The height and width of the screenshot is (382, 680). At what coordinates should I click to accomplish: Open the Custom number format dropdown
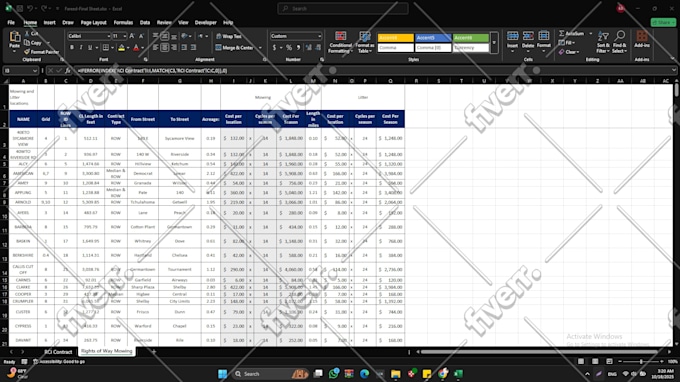click(x=320, y=36)
